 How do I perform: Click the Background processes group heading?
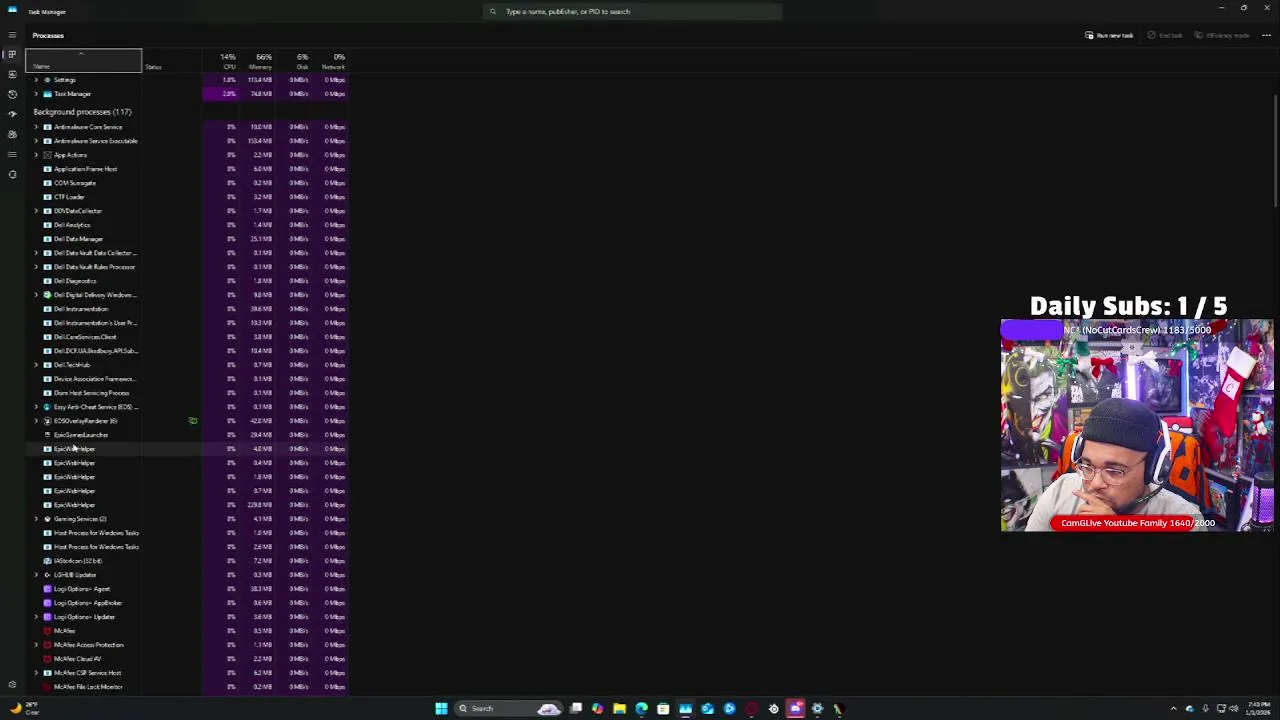[82, 112]
